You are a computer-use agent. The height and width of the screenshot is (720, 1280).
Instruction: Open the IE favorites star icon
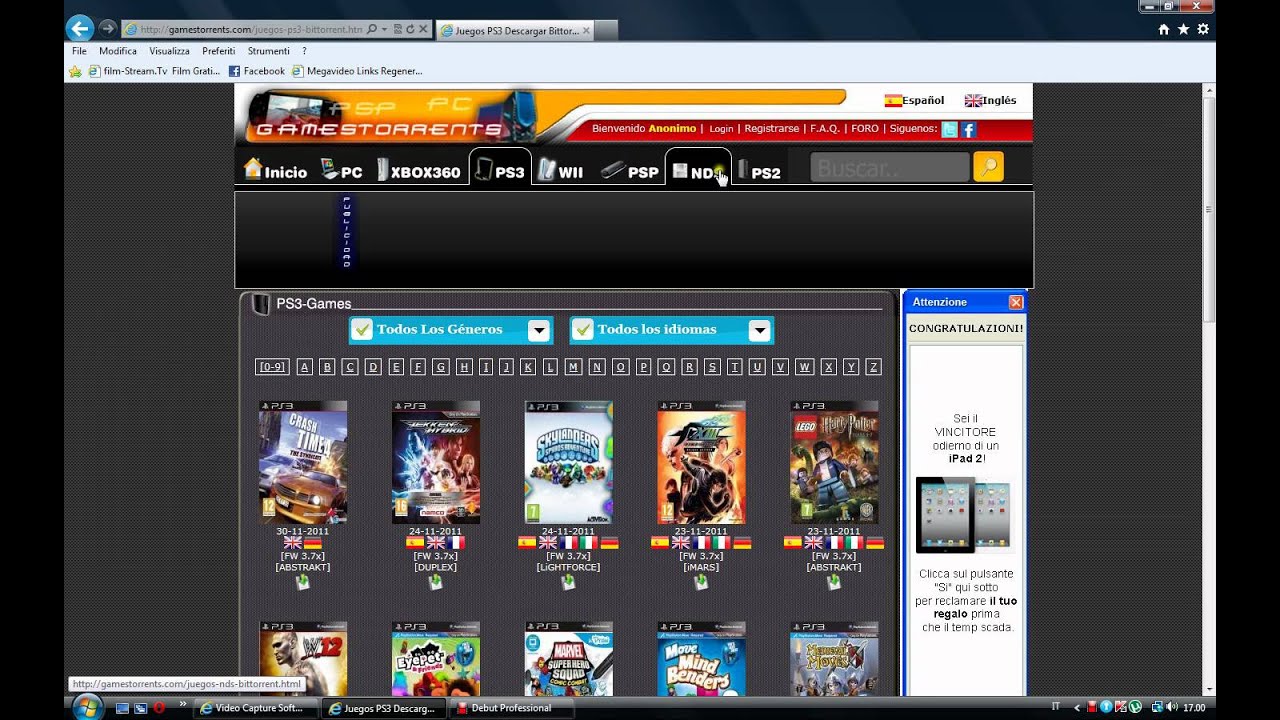coord(1183,30)
